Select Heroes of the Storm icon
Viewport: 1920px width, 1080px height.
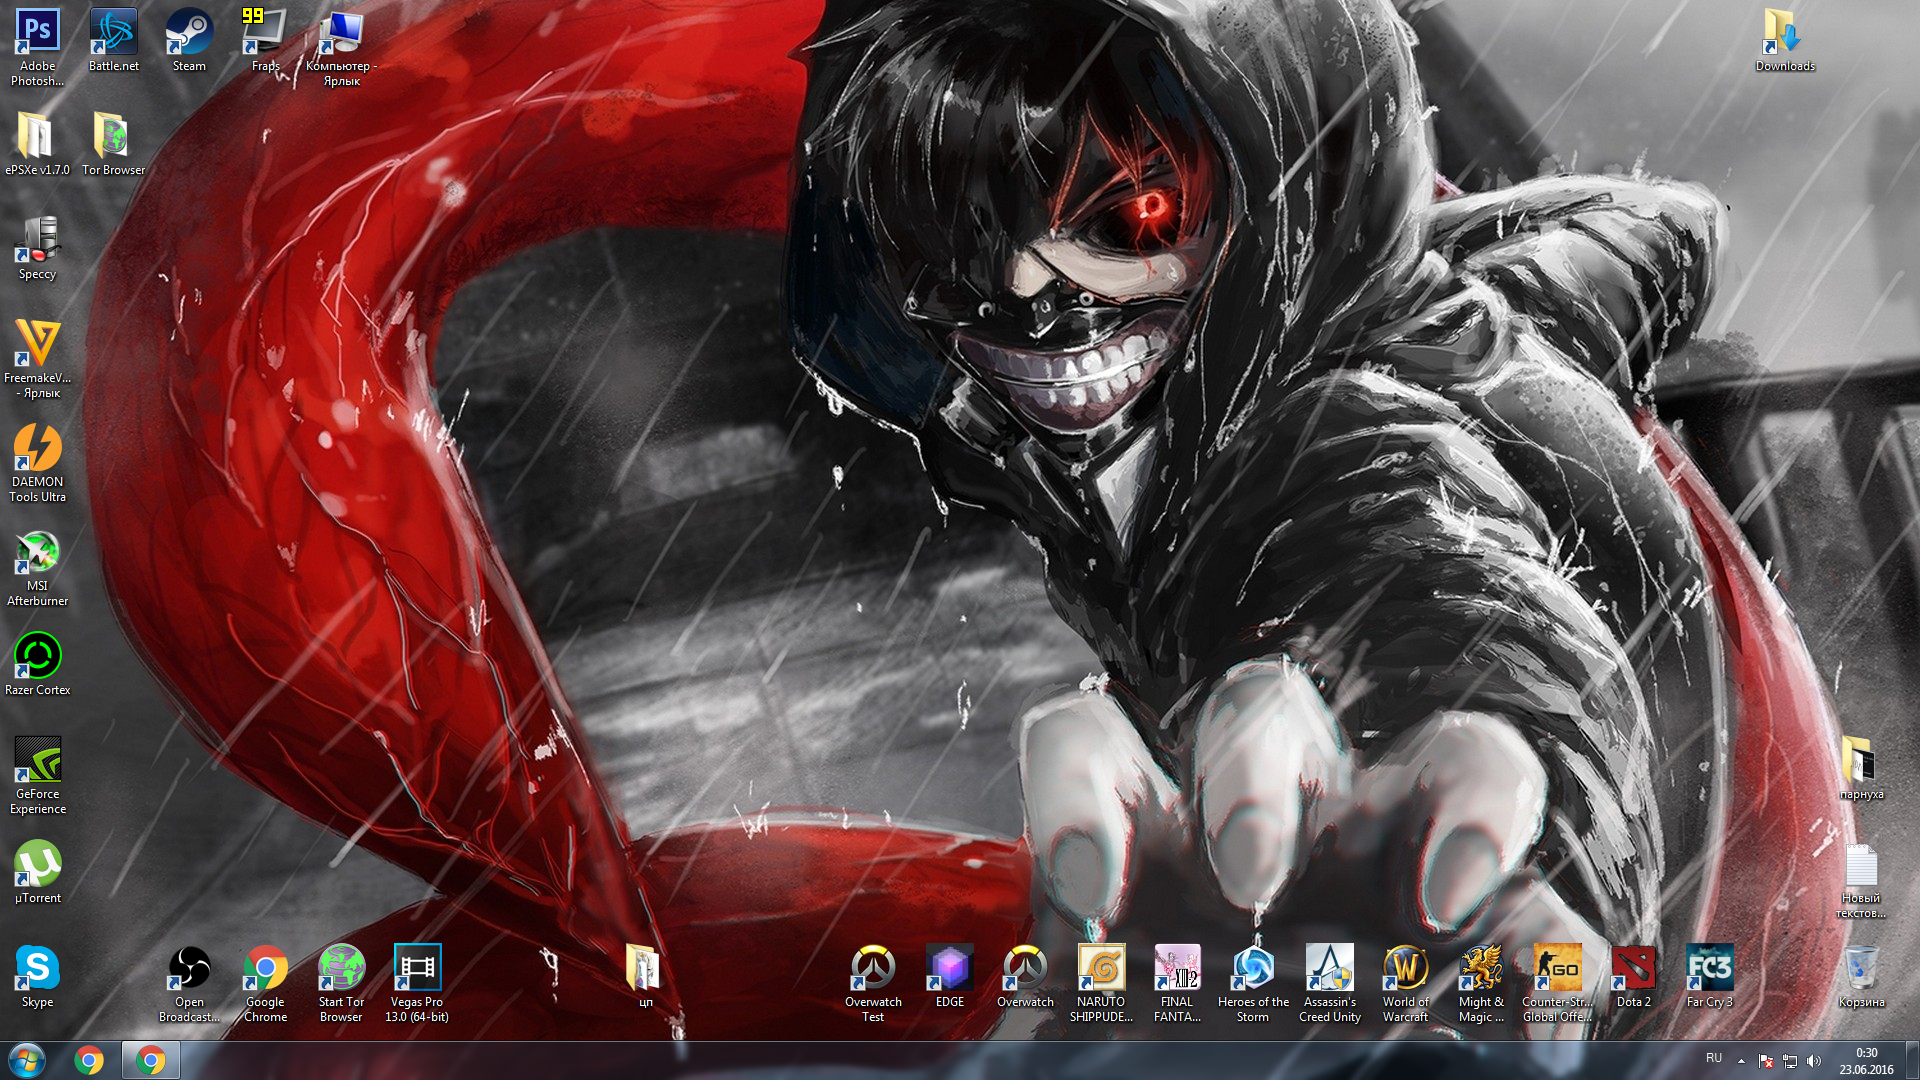coord(1253,984)
